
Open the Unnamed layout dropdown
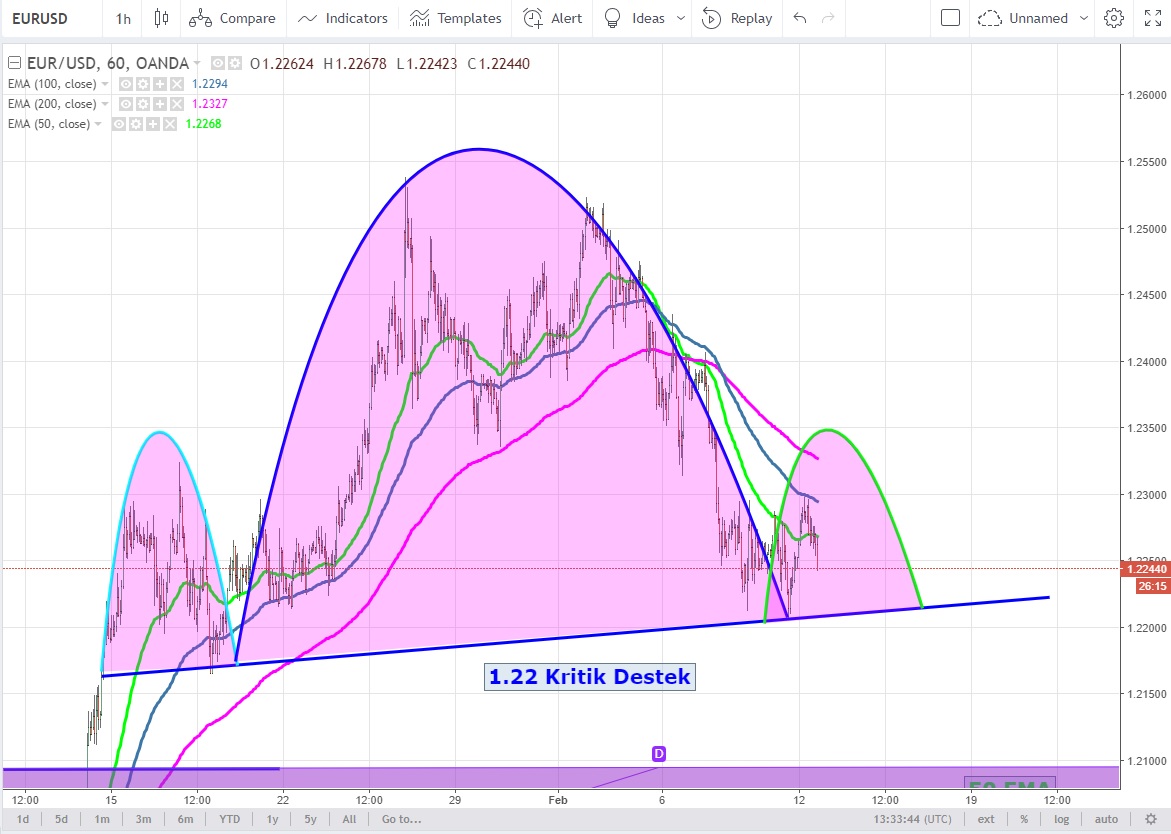(x=1086, y=18)
